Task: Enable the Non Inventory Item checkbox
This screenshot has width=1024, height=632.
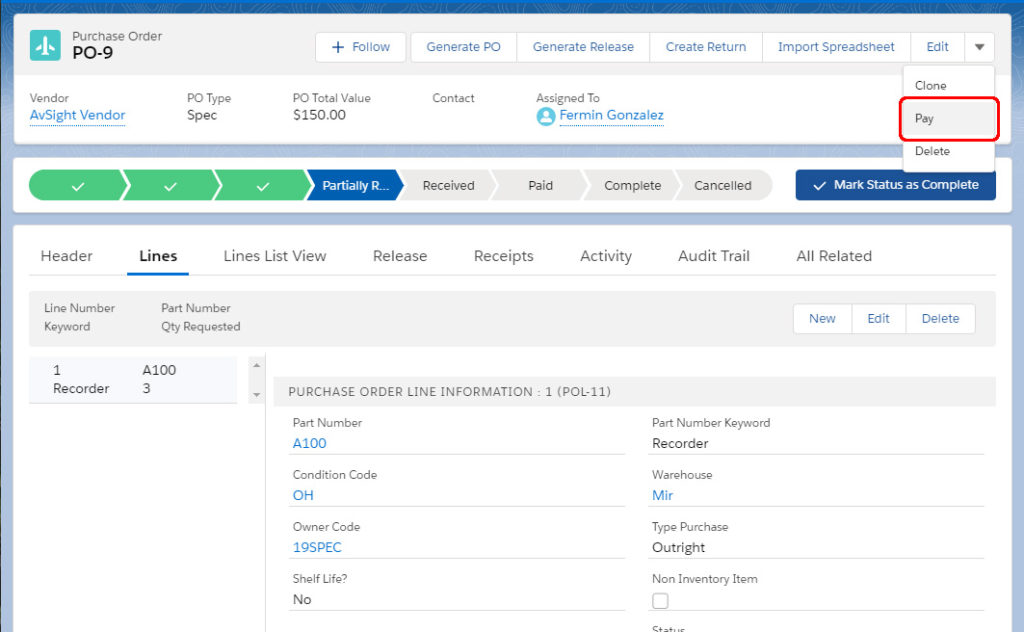Action: 660,600
